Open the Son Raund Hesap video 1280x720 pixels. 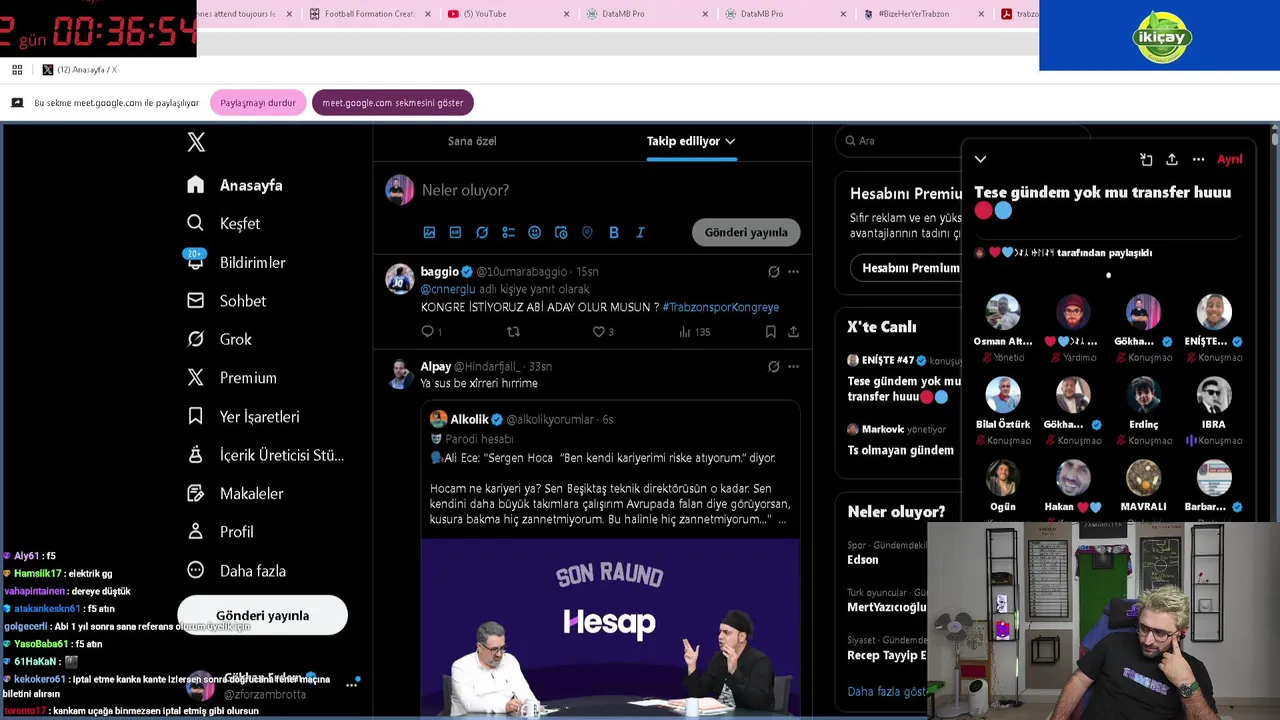(x=610, y=628)
